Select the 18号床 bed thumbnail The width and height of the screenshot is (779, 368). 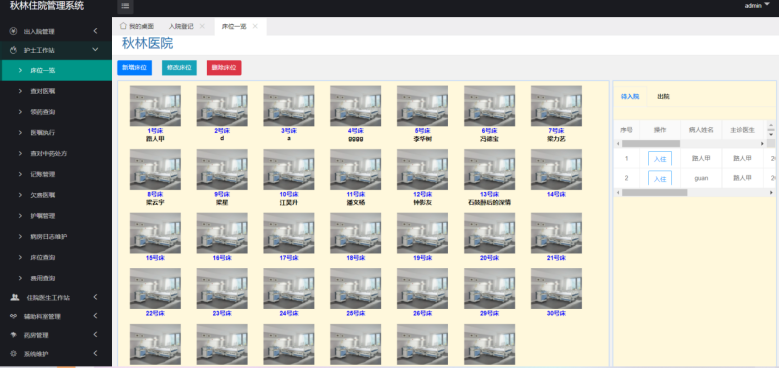pyautogui.click(x=356, y=233)
